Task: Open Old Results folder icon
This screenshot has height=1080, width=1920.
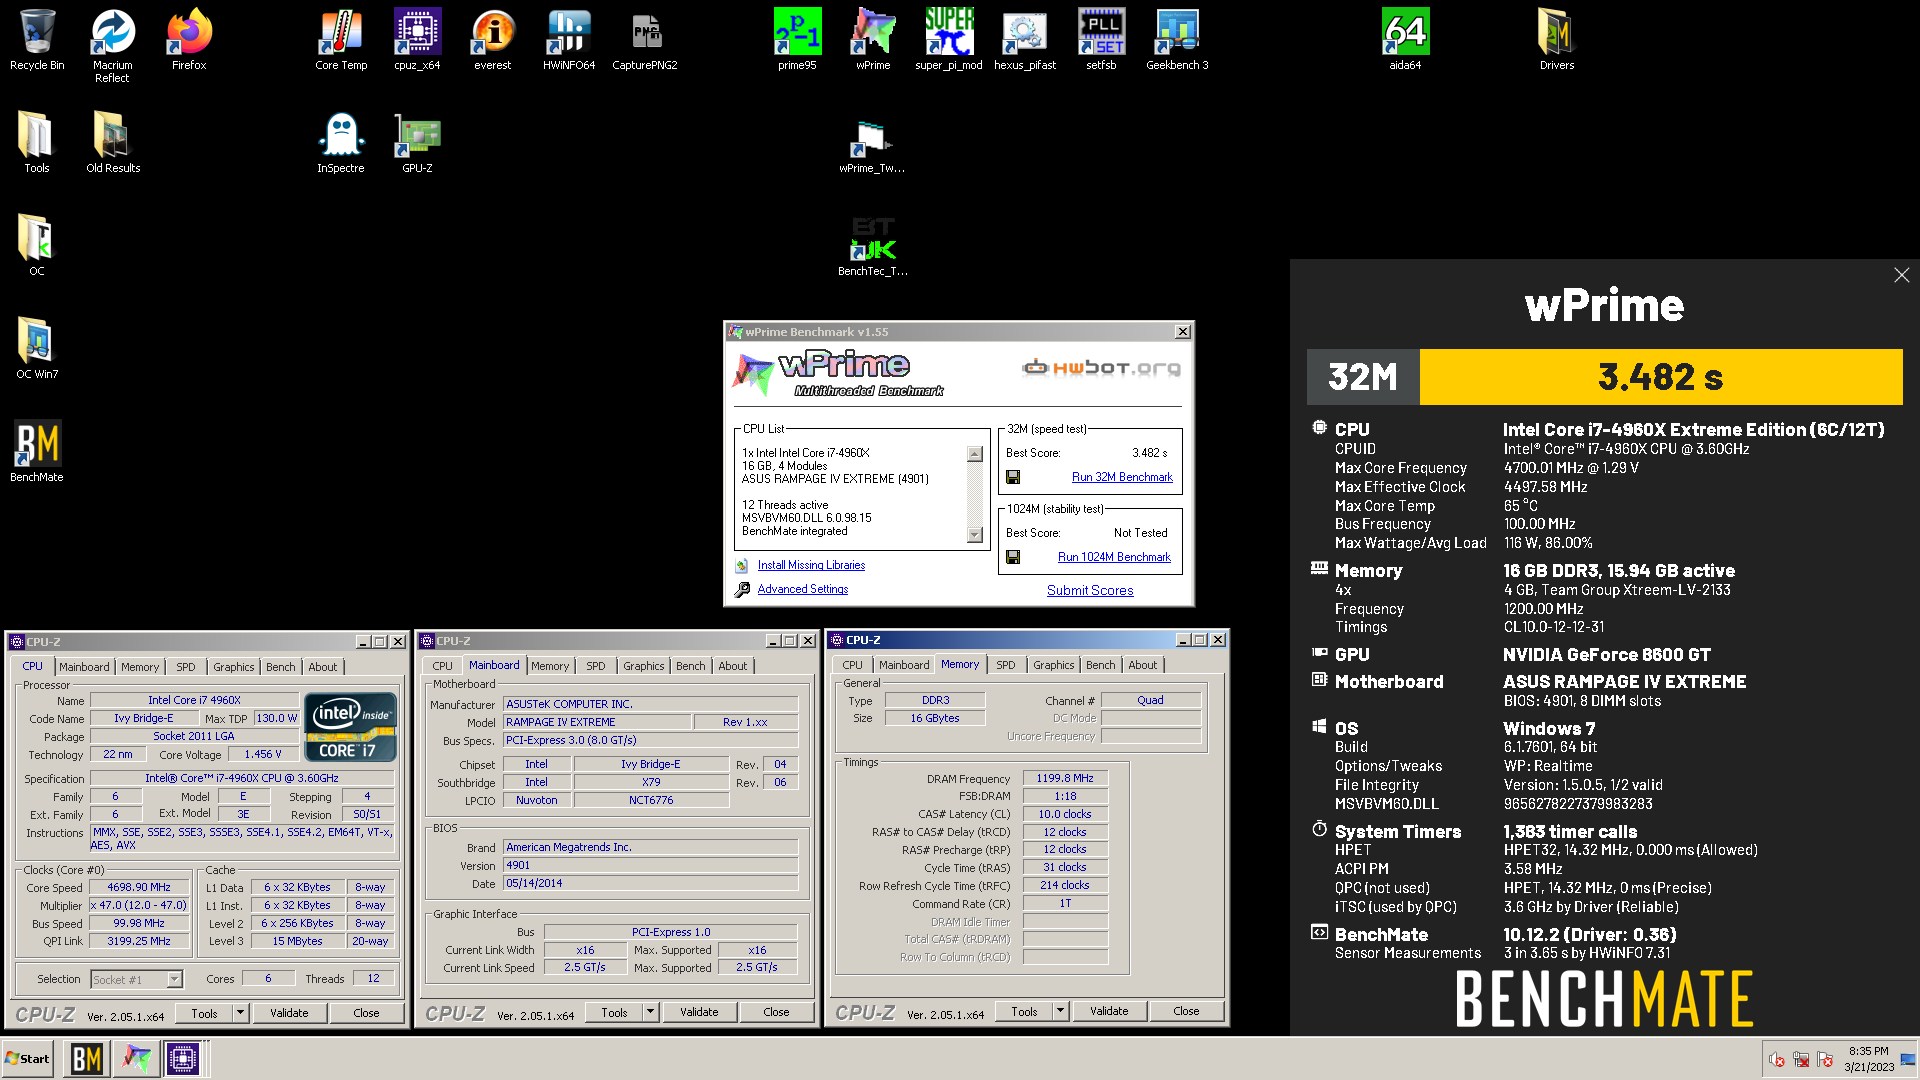Action: tap(113, 143)
